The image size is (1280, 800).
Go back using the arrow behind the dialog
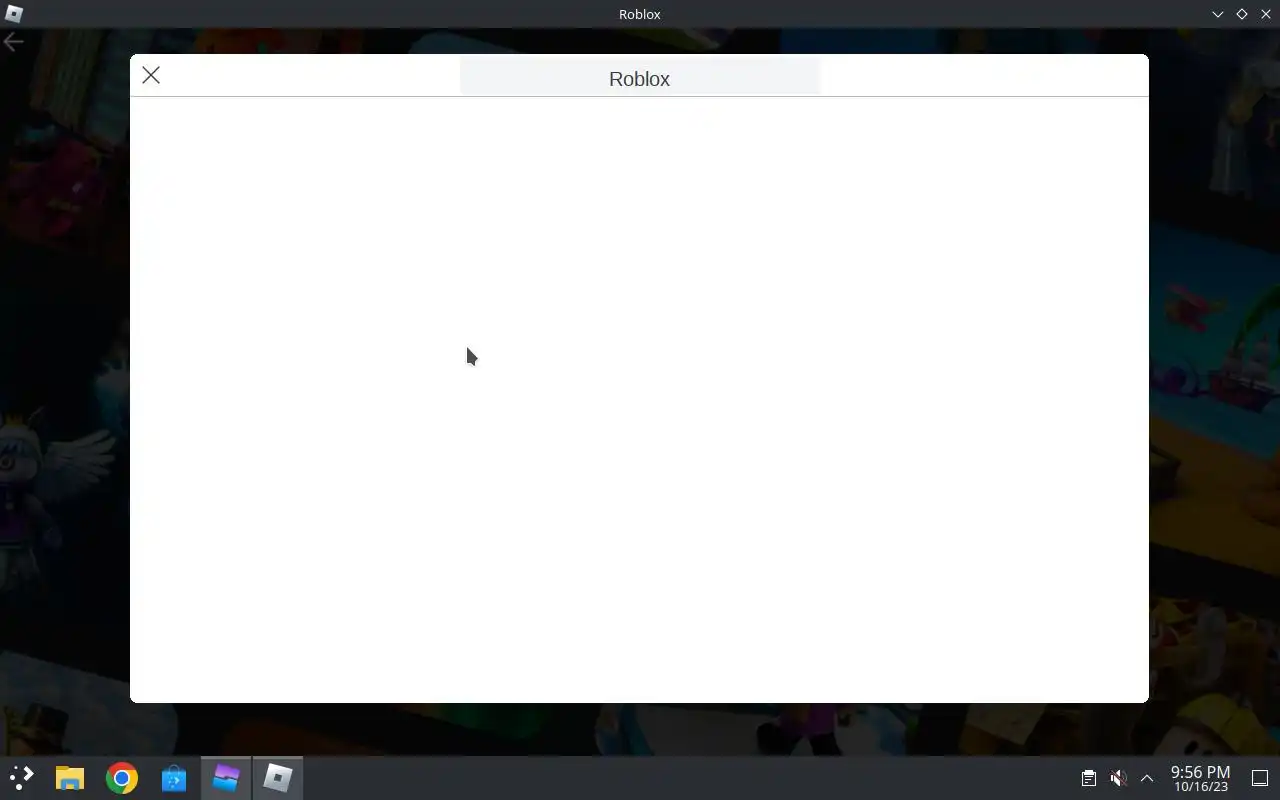click(x=13, y=42)
